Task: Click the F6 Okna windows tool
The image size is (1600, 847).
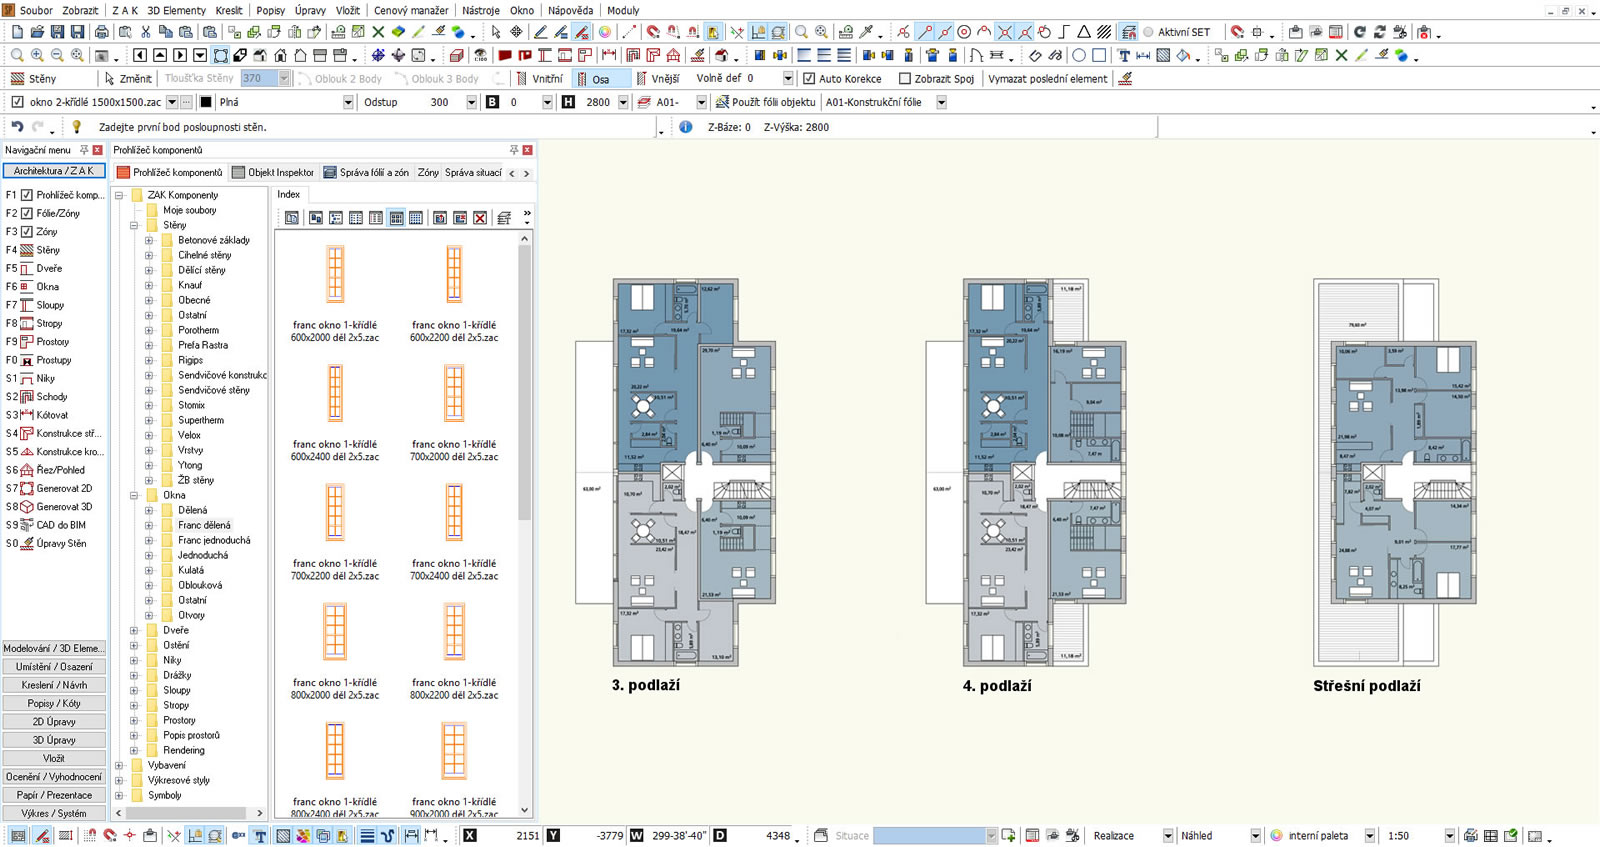Action: tap(47, 287)
